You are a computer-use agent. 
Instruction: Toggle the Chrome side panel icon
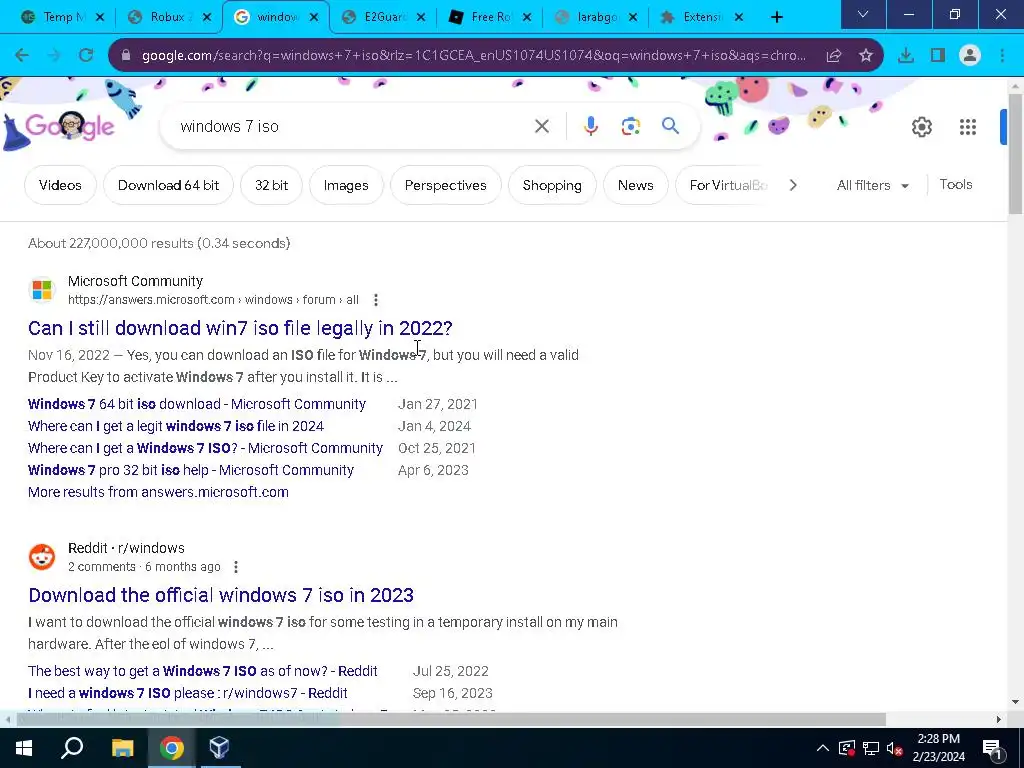tap(938, 56)
